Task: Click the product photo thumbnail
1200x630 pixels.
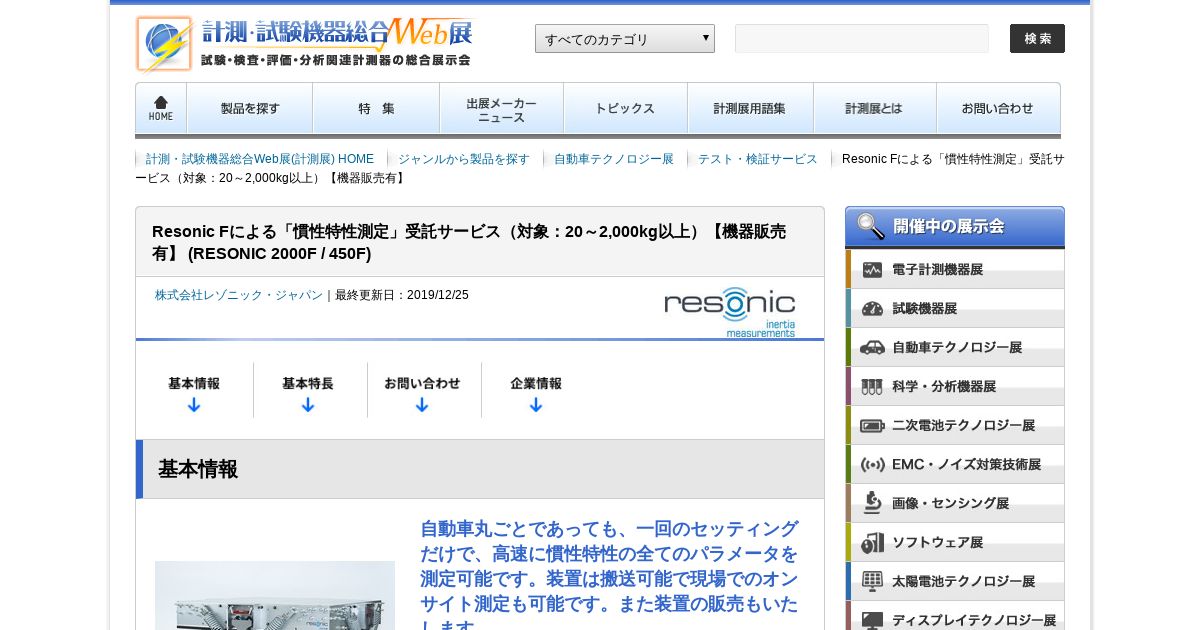Action: pos(275,596)
